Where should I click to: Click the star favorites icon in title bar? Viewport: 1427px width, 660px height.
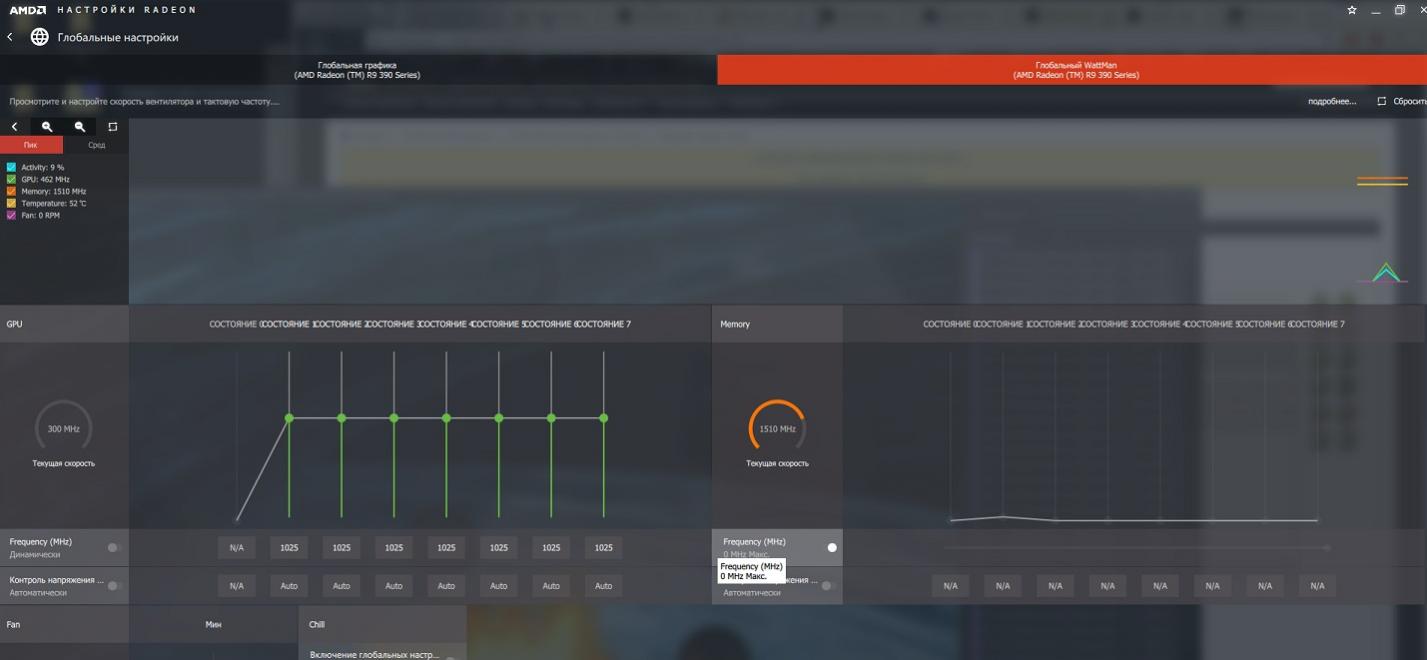(1352, 9)
